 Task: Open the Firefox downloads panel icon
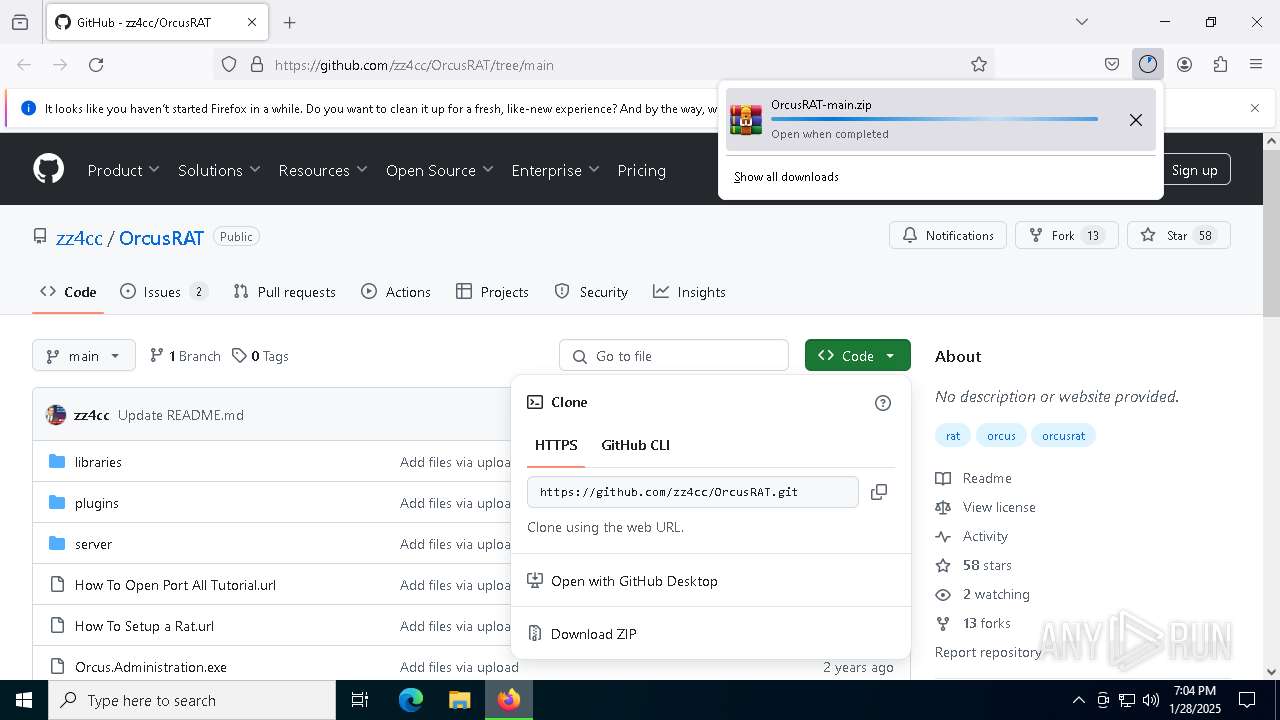[x=1148, y=65]
